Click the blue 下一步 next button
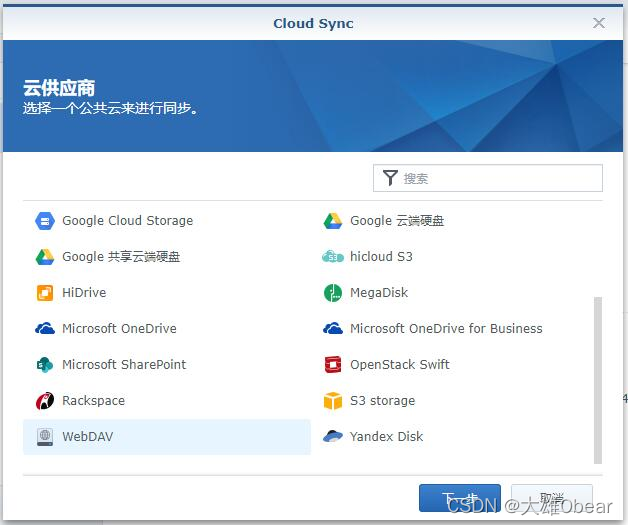 (460, 498)
